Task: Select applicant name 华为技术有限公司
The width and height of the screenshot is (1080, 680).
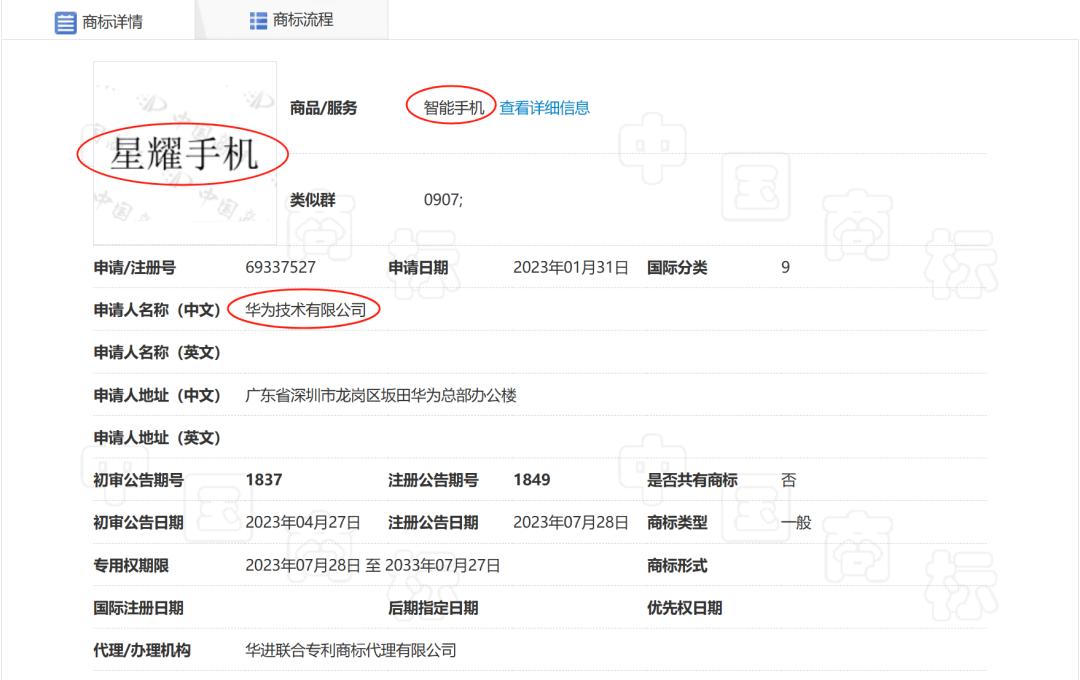Action: pyautogui.click(x=305, y=310)
